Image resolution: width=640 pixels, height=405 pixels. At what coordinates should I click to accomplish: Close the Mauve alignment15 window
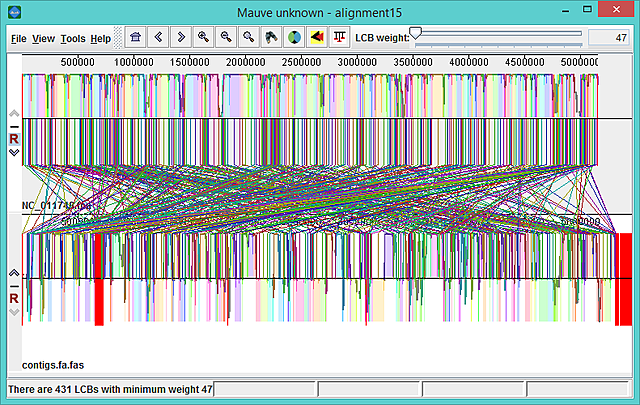point(616,9)
